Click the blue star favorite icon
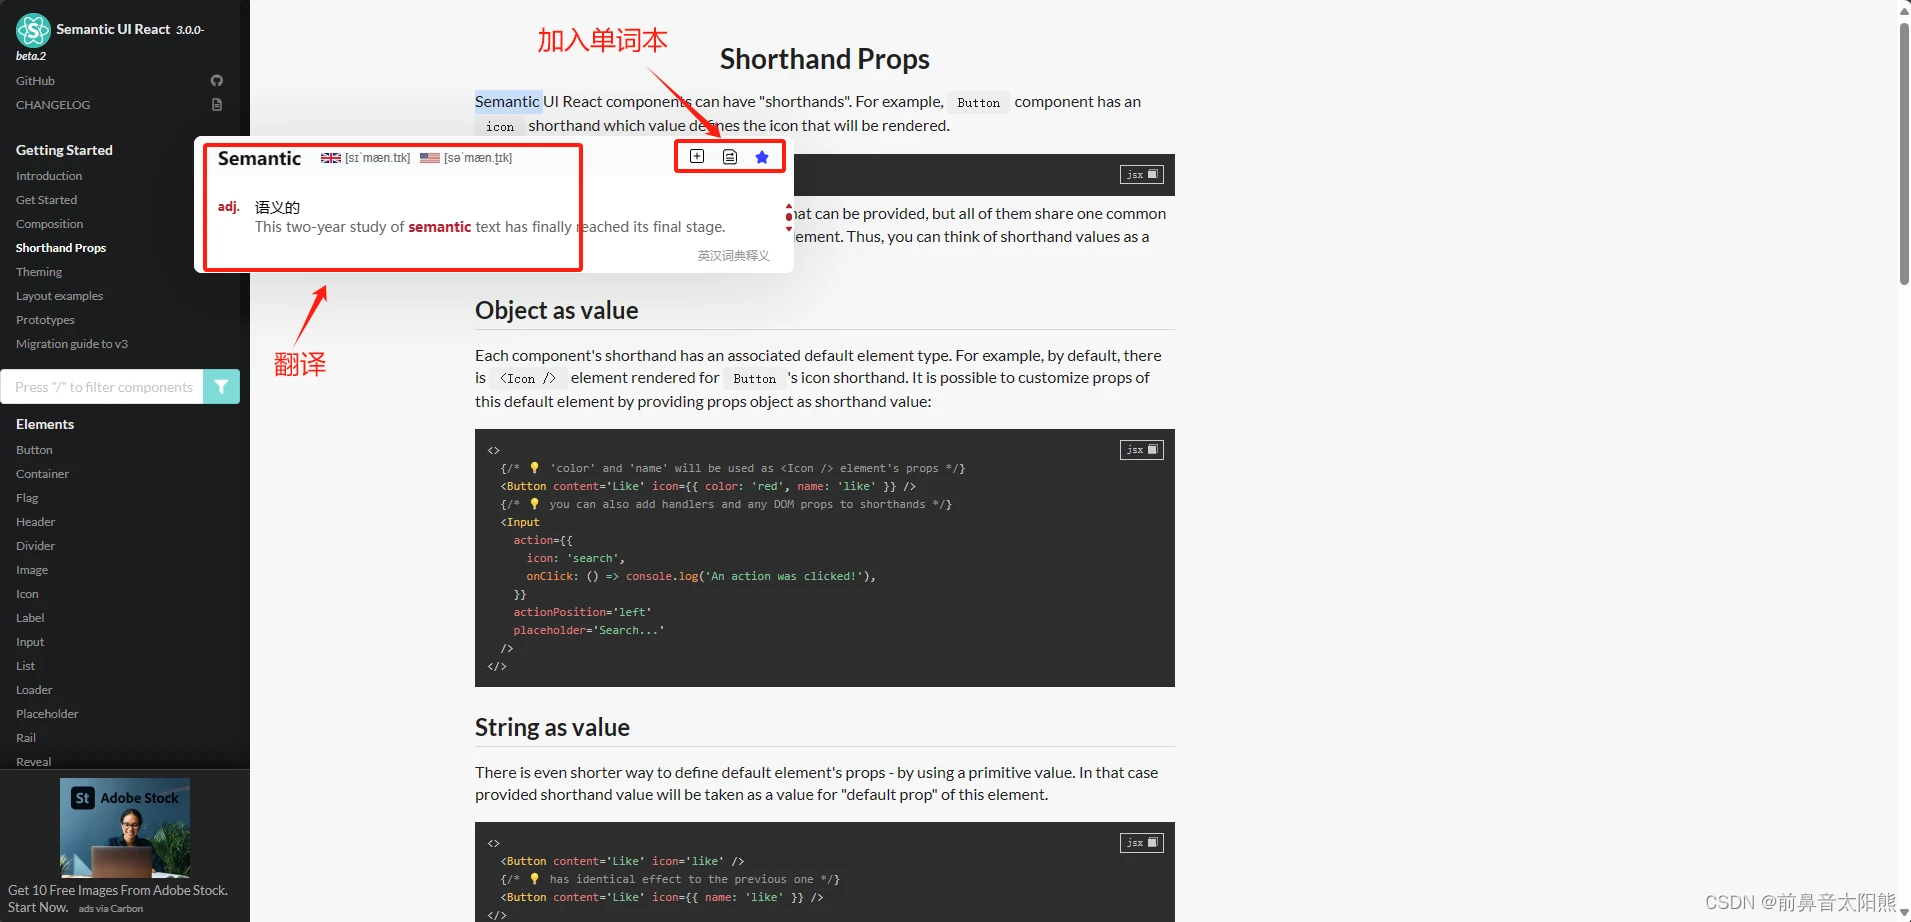The image size is (1911, 922). (762, 157)
